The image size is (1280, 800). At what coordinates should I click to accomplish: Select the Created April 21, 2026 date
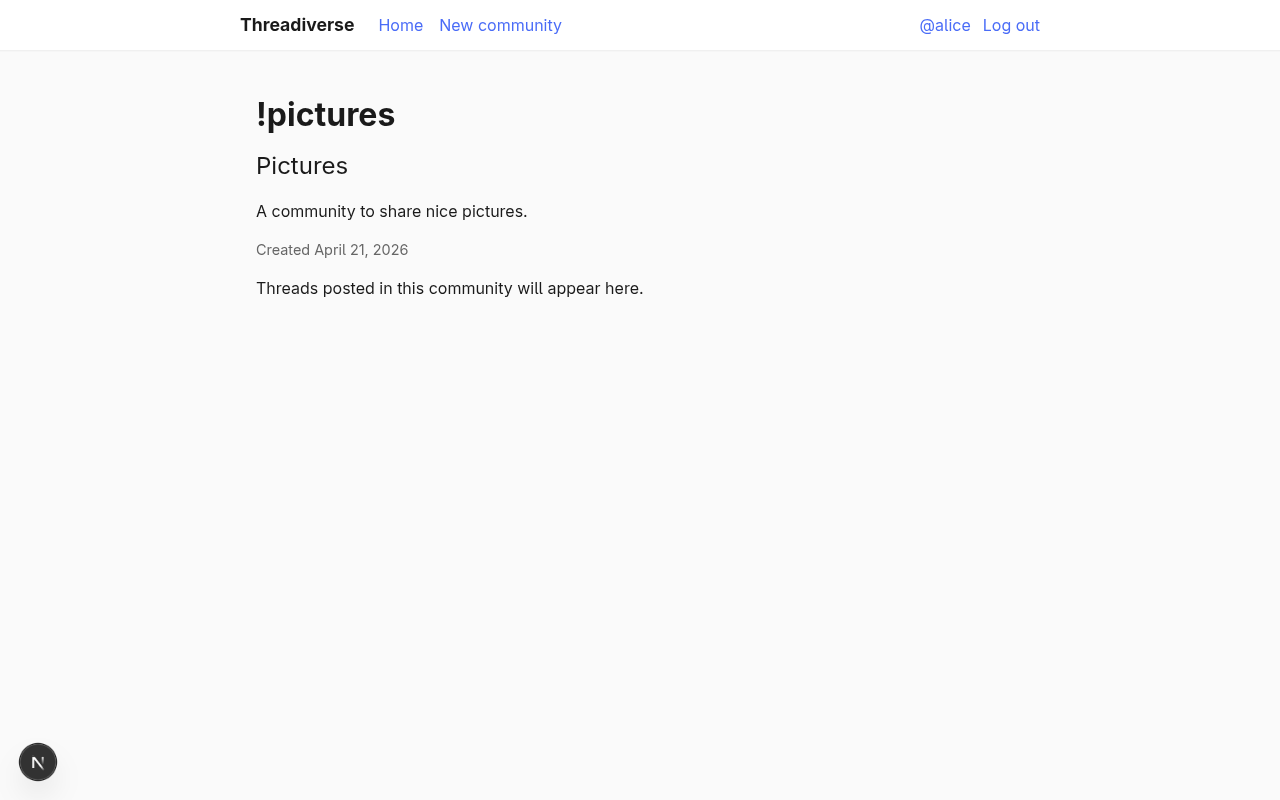pos(331,249)
